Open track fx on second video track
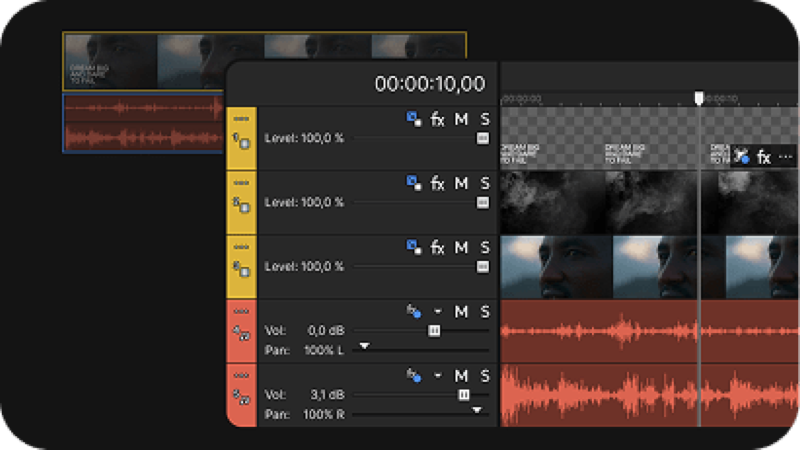The width and height of the screenshot is (800, 450). [x=437, y=183]
